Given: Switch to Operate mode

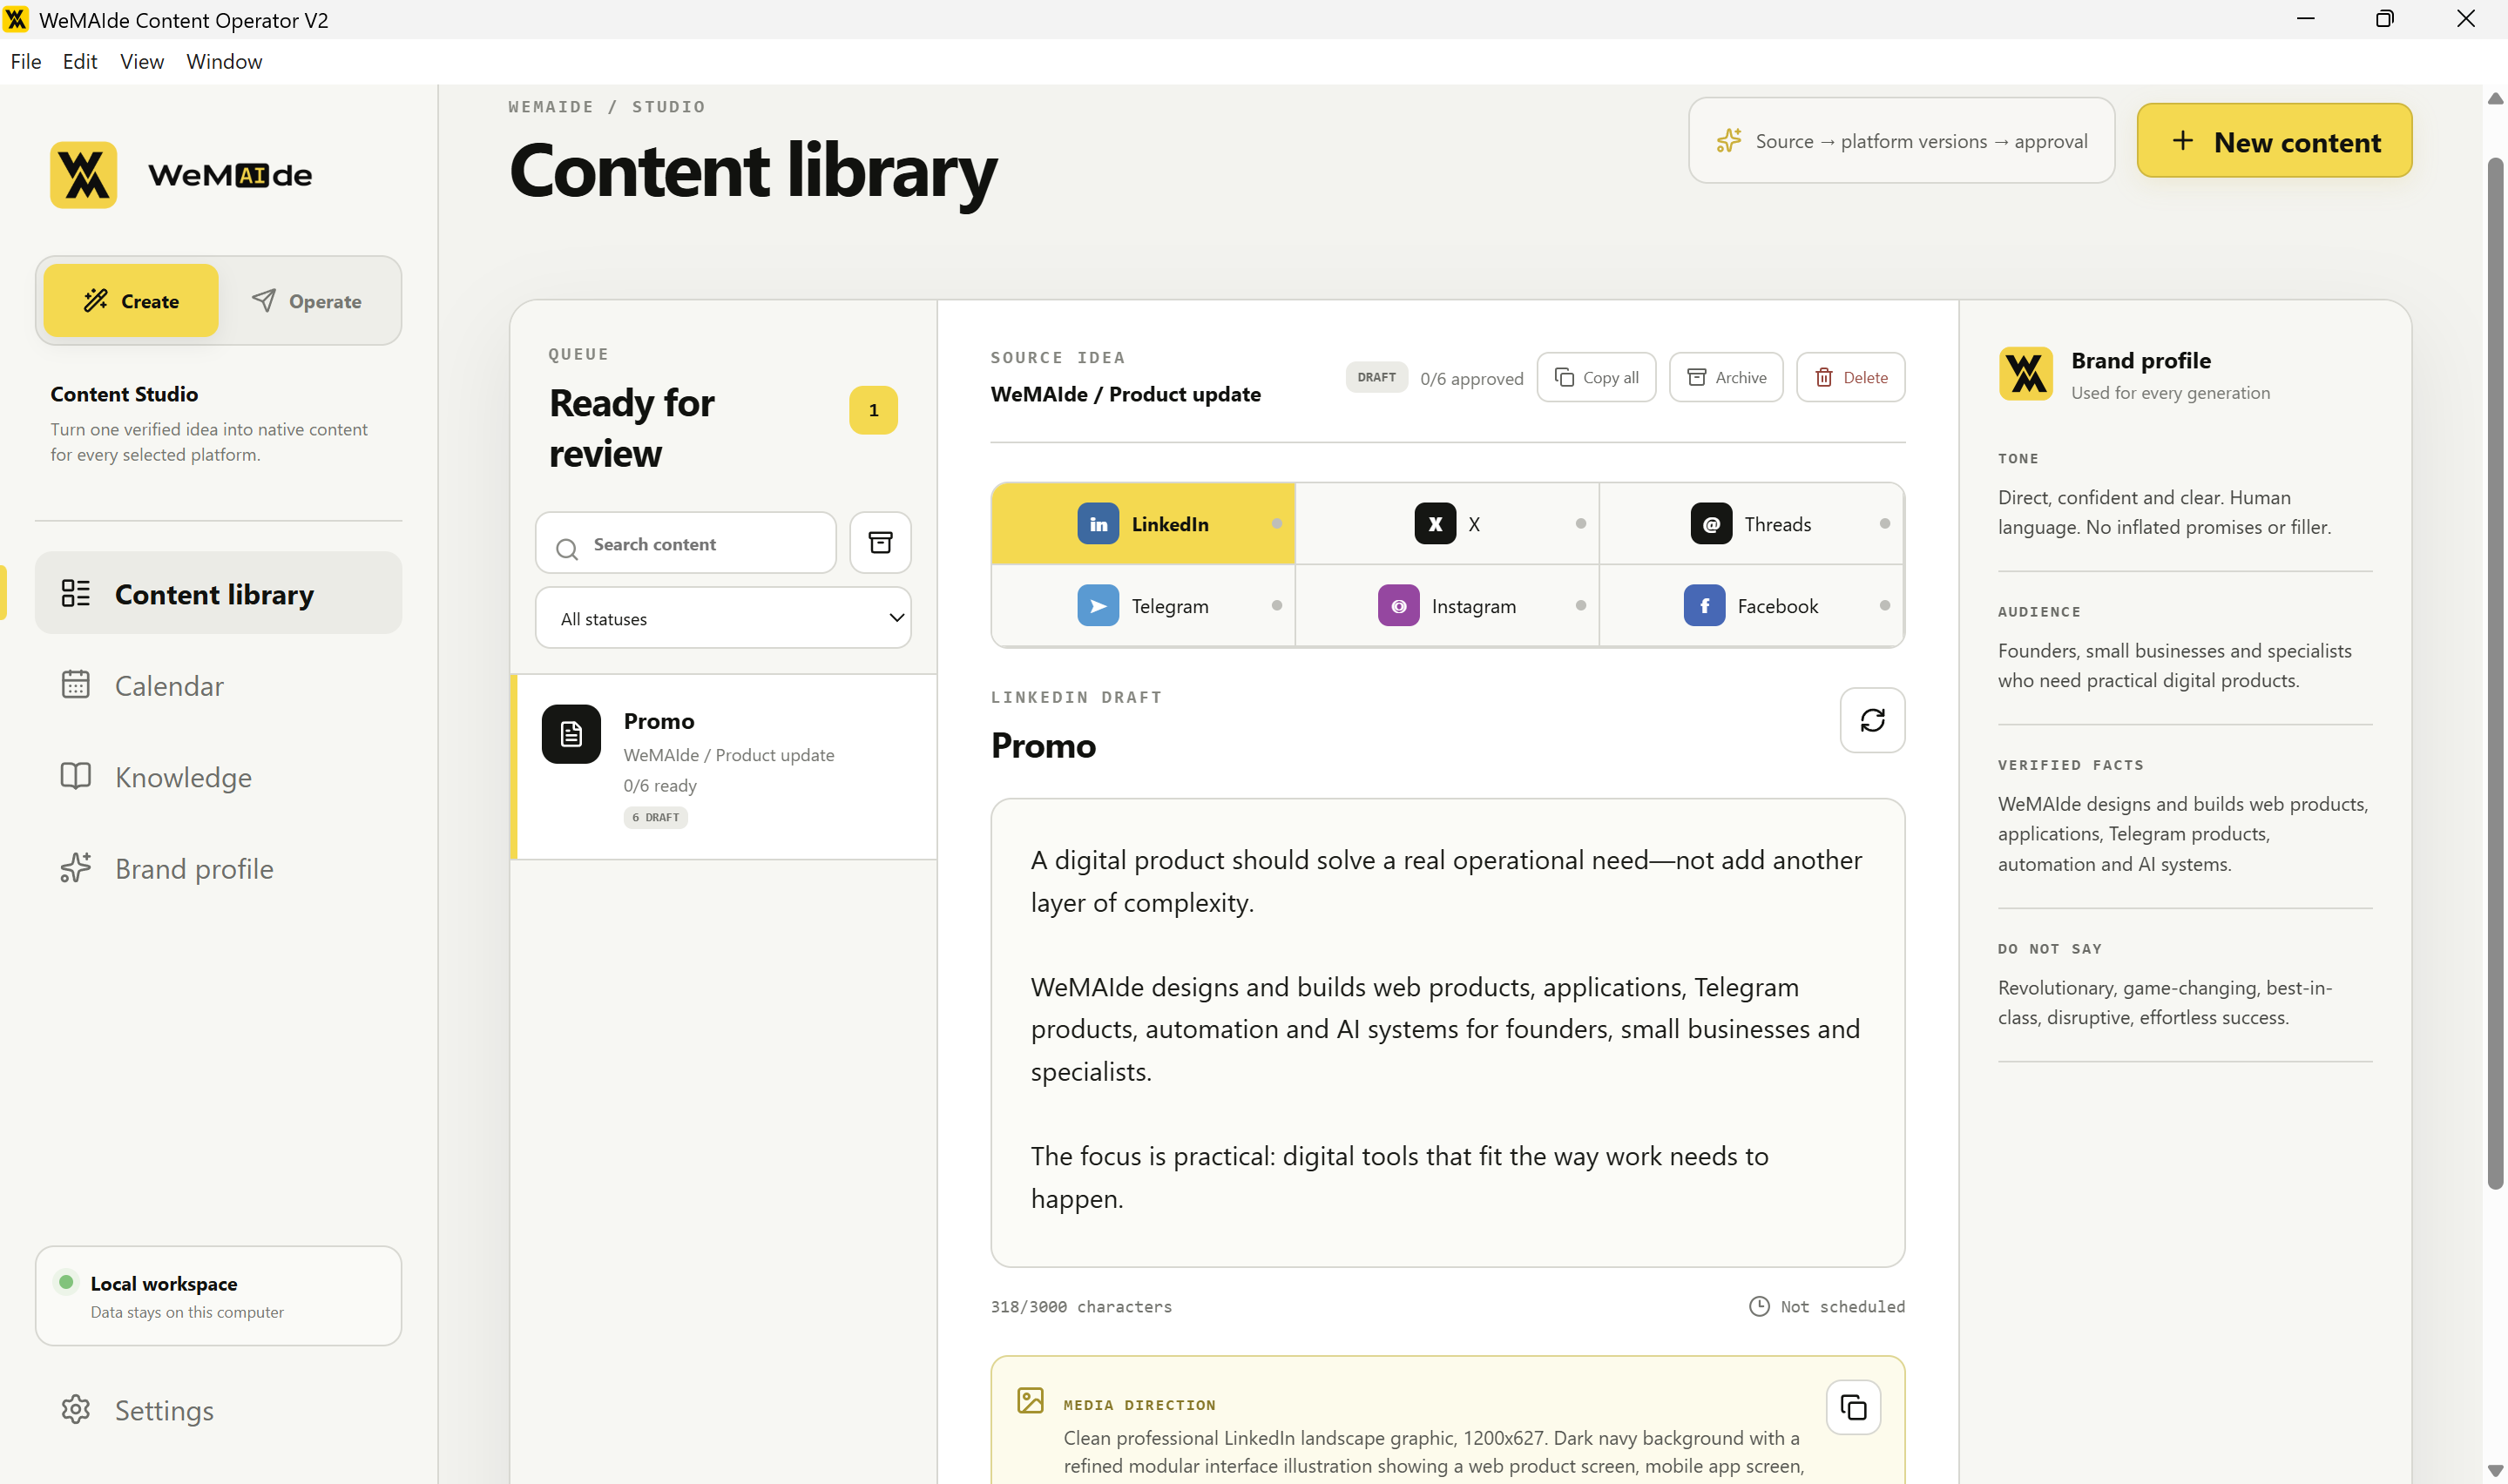Looking at the screenshot, I should (x=307, y=301).
